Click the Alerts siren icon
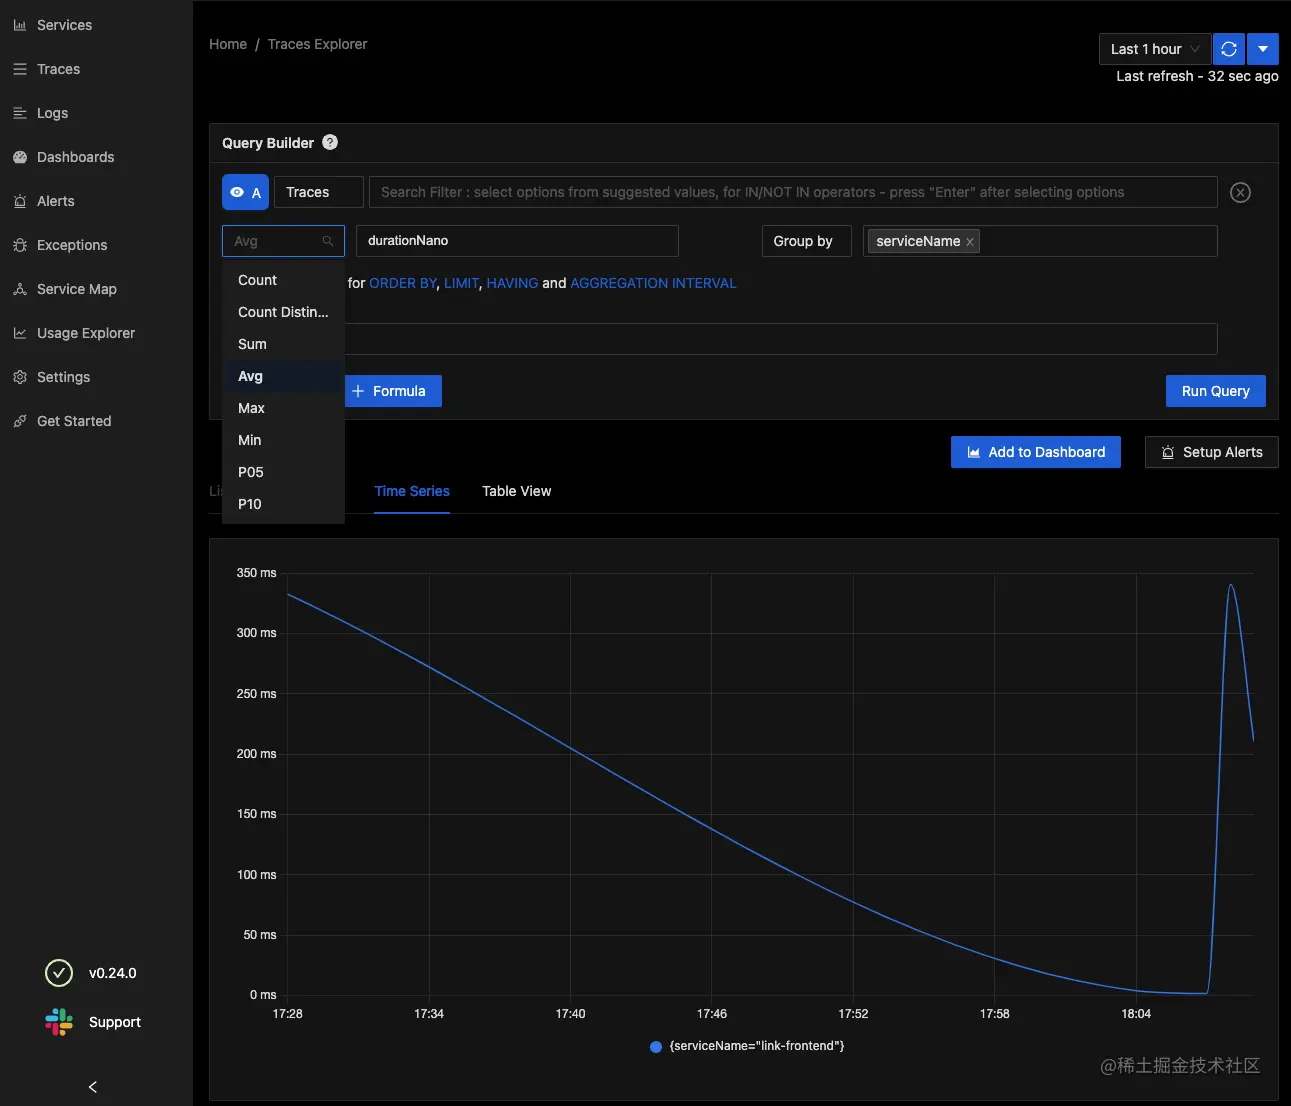The width and height of the screenshot is (1291, 1106). click(x=20, y=201)
